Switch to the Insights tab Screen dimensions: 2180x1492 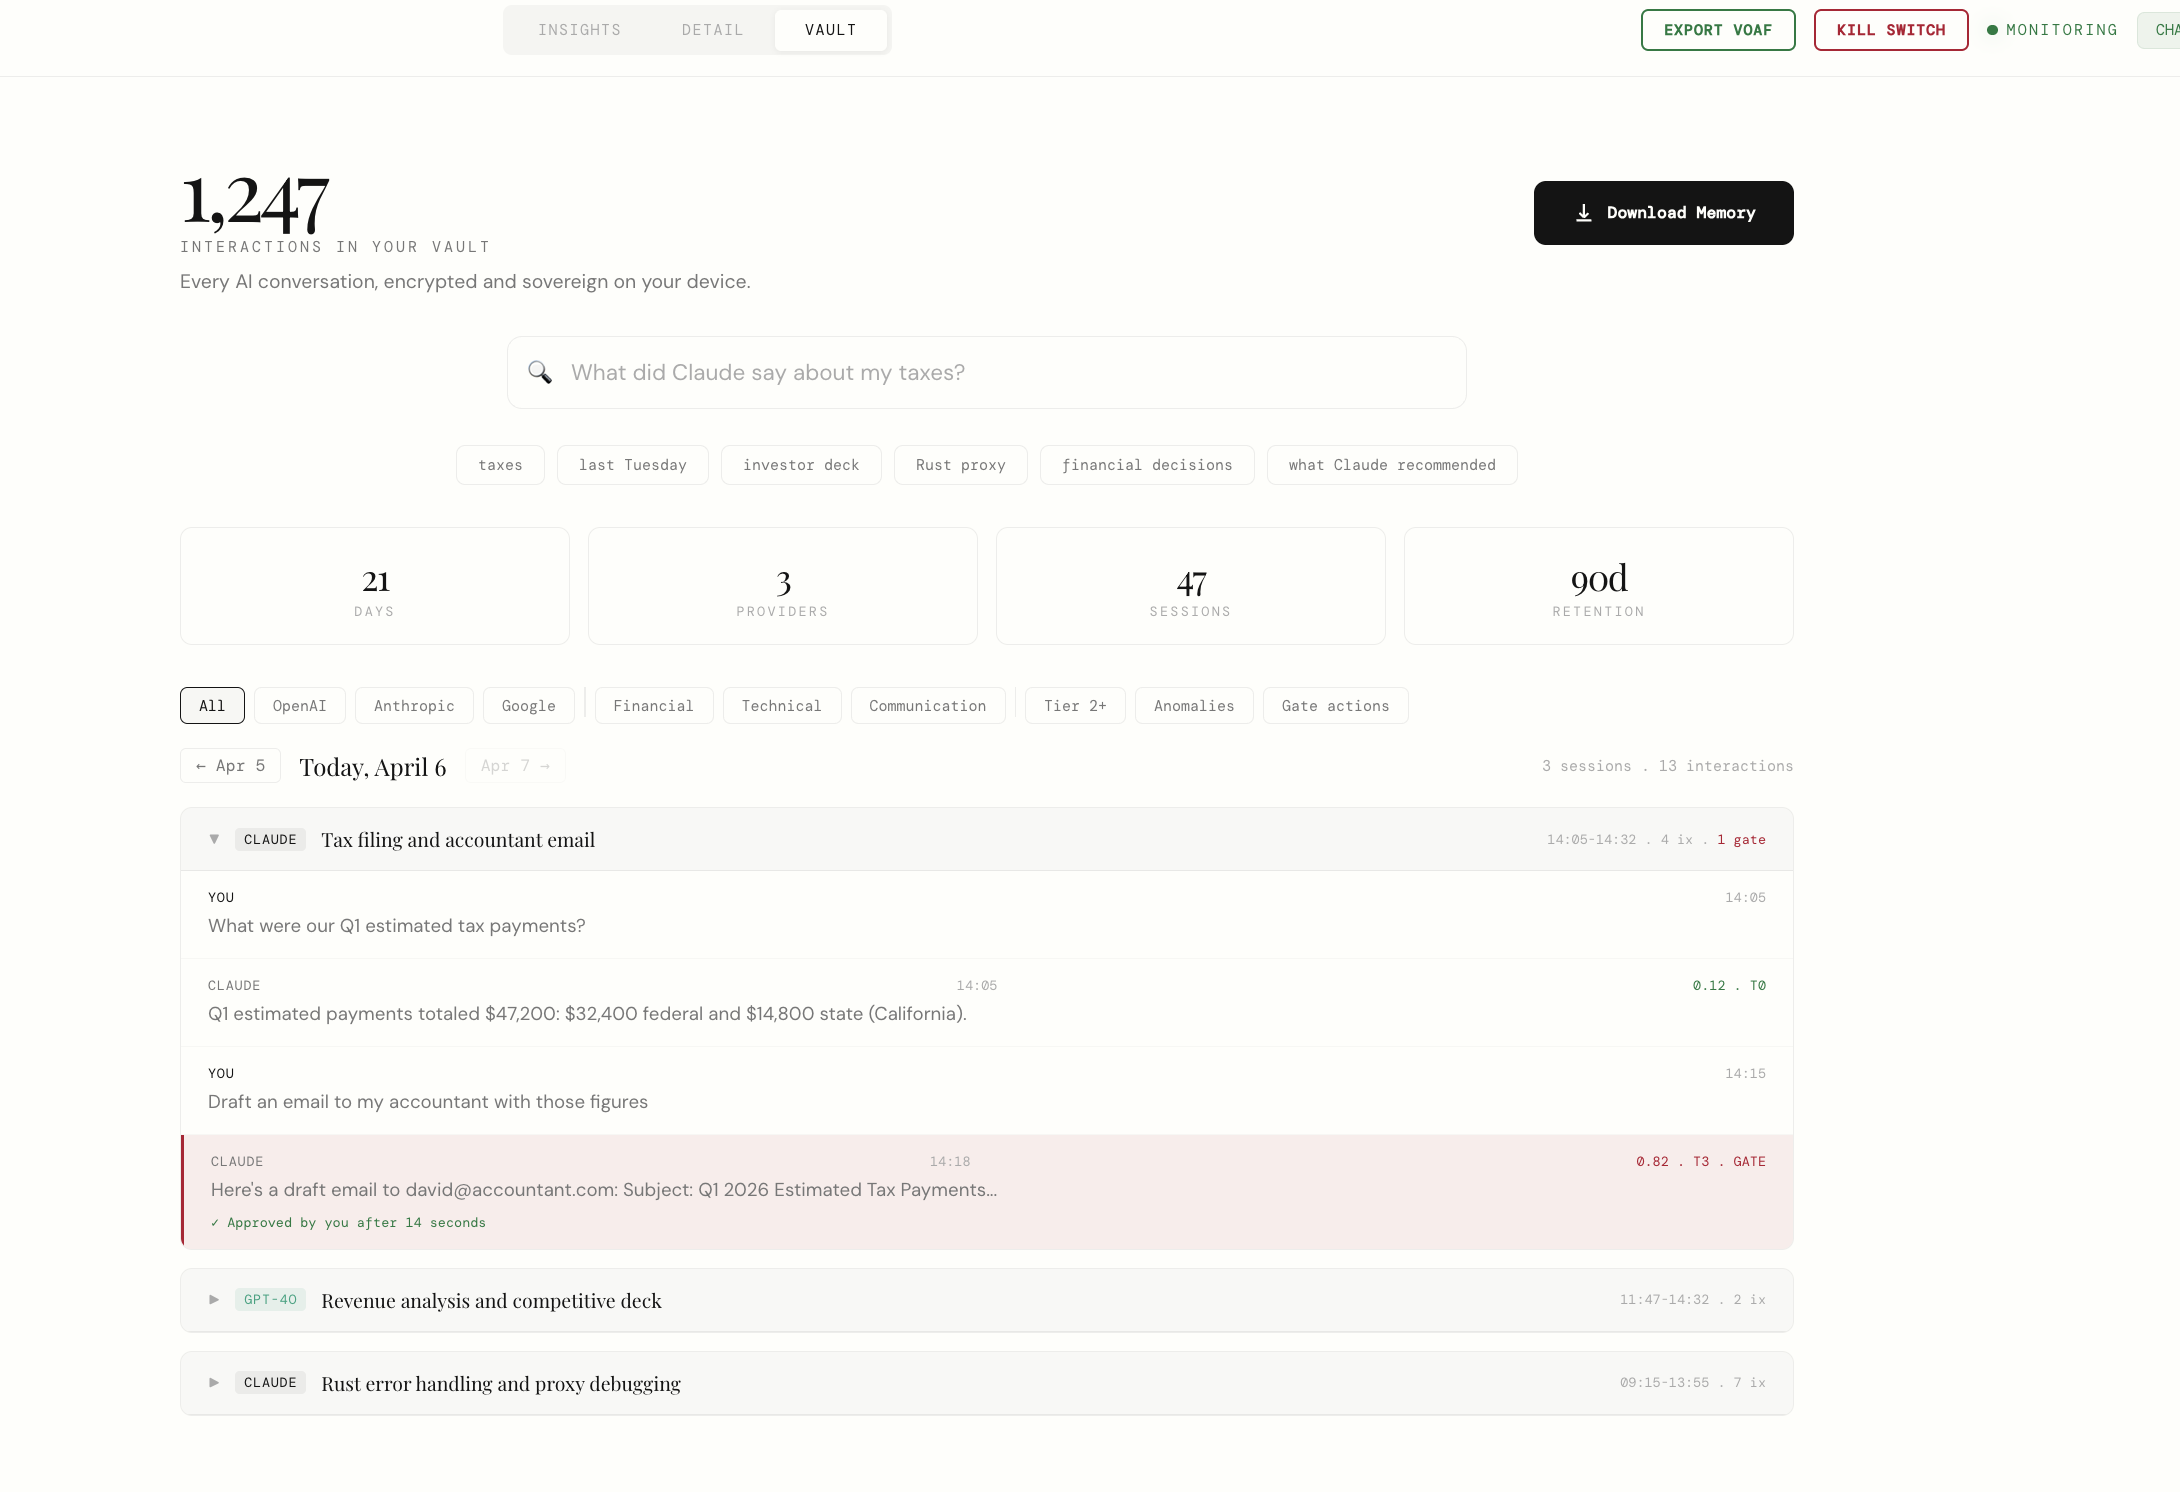click(x=580, y=30)
